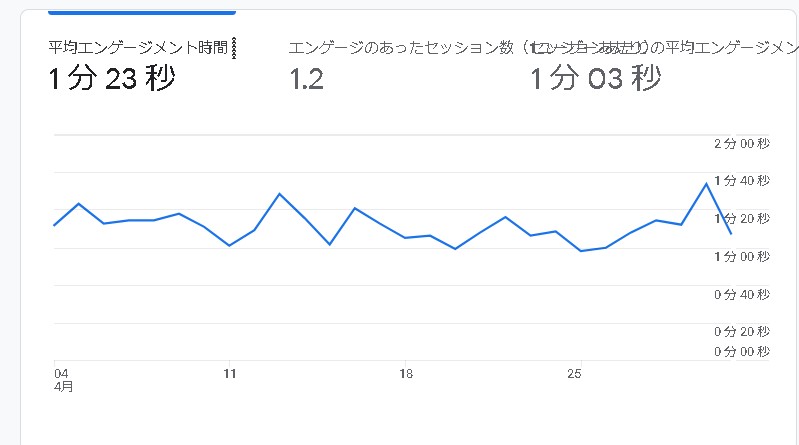Click the first data point of the chart line
799x445 pixels.
pyautogui.click(x=54, y=225)
